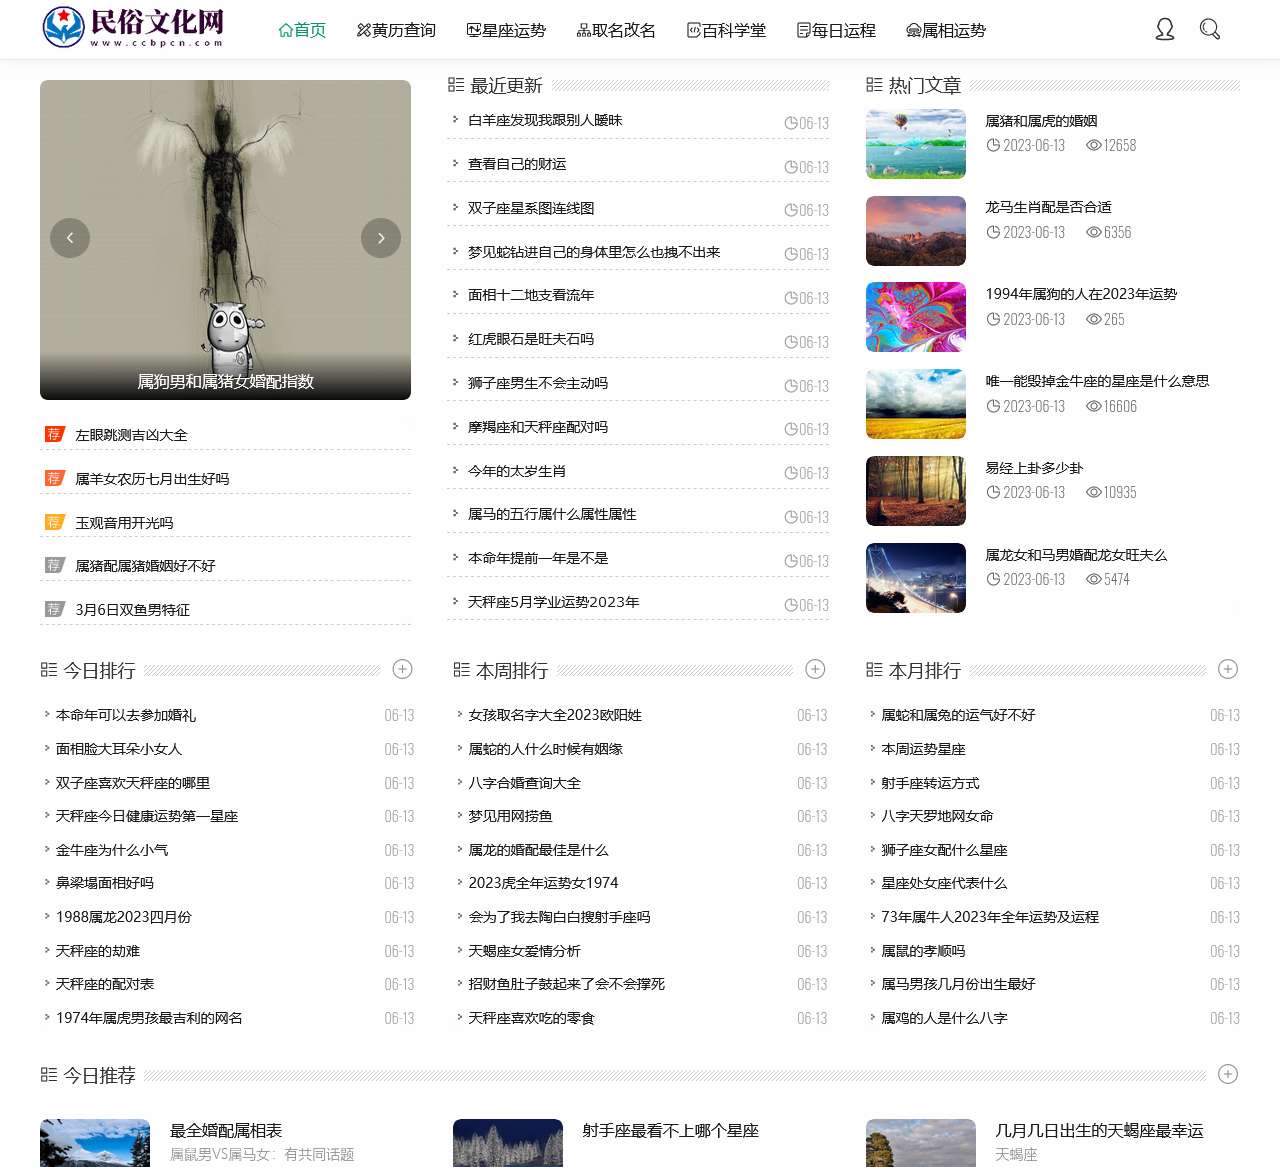Click the user account icon in header
This screenshot has width=1280, height=1167.
1164,29
